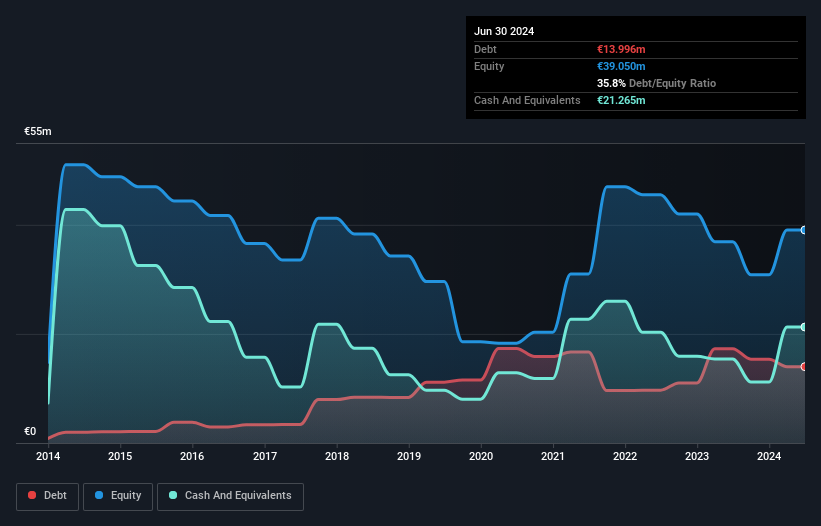Click the 2024 x-axis label

(769, 456)
